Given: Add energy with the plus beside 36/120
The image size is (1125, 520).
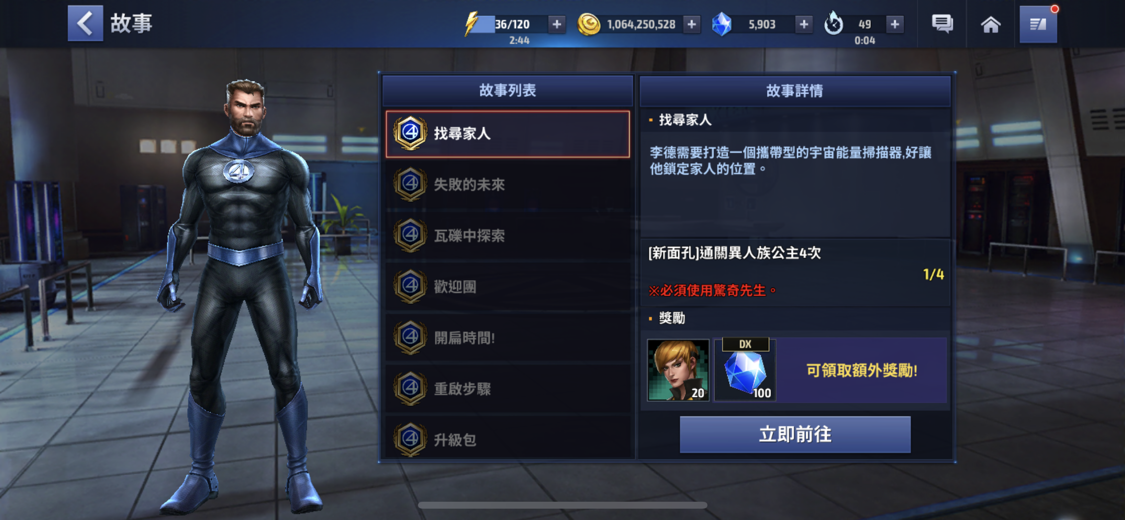Looking at the screenshot, I should pos(557,24).
